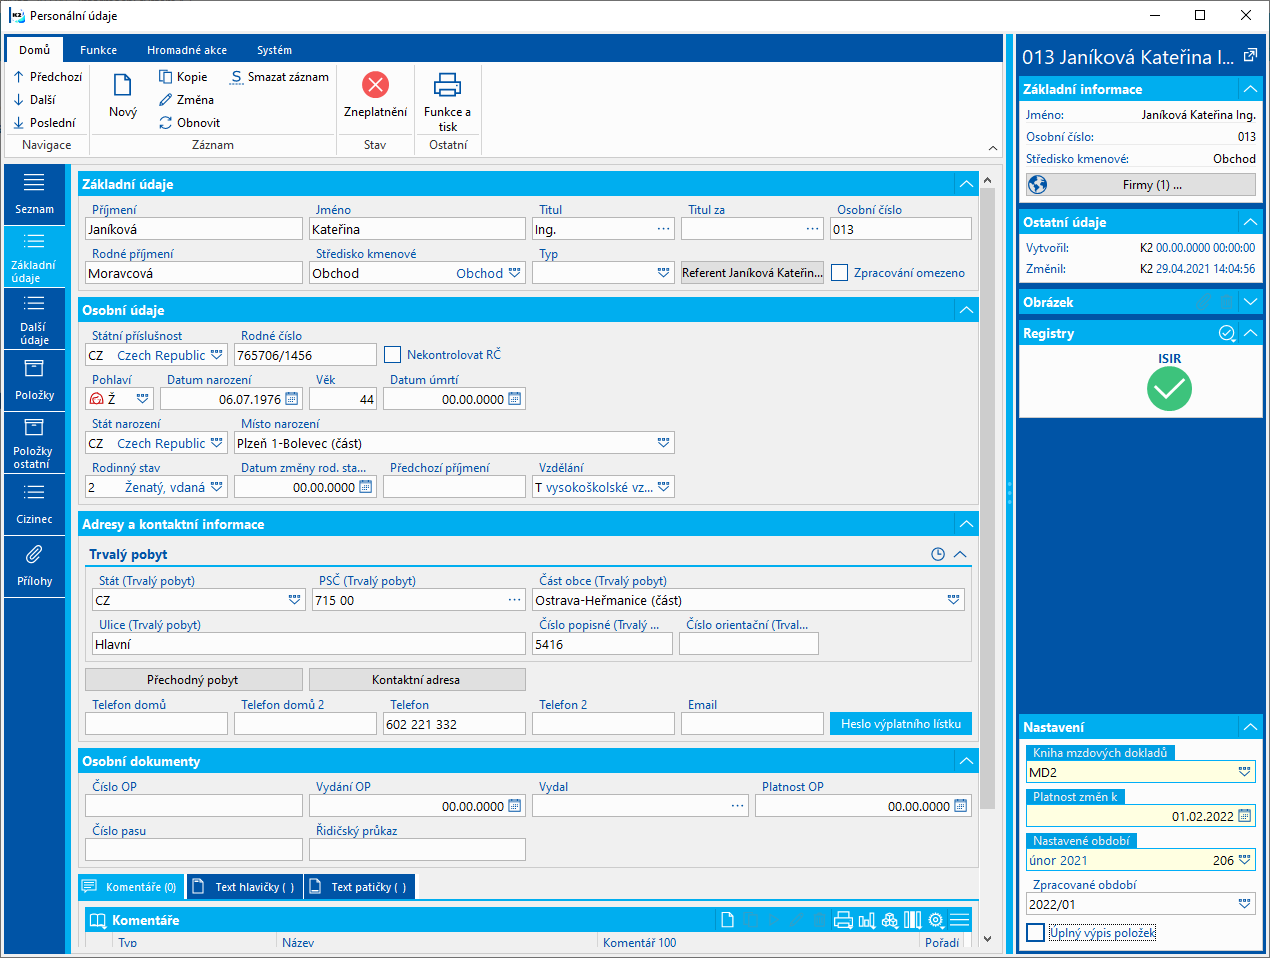
Task: Open calendar picker for Datum narození
Action: click(x=292, y=399)
